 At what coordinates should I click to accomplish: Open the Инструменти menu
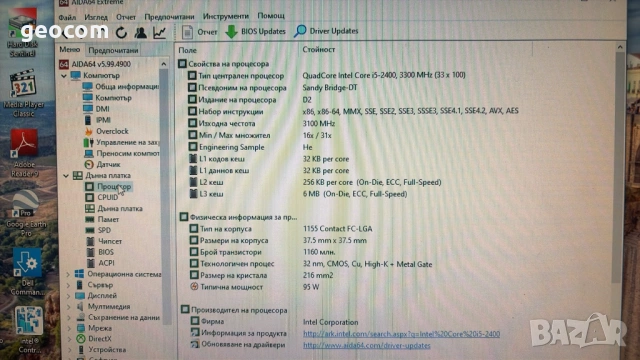click(226, 16)
